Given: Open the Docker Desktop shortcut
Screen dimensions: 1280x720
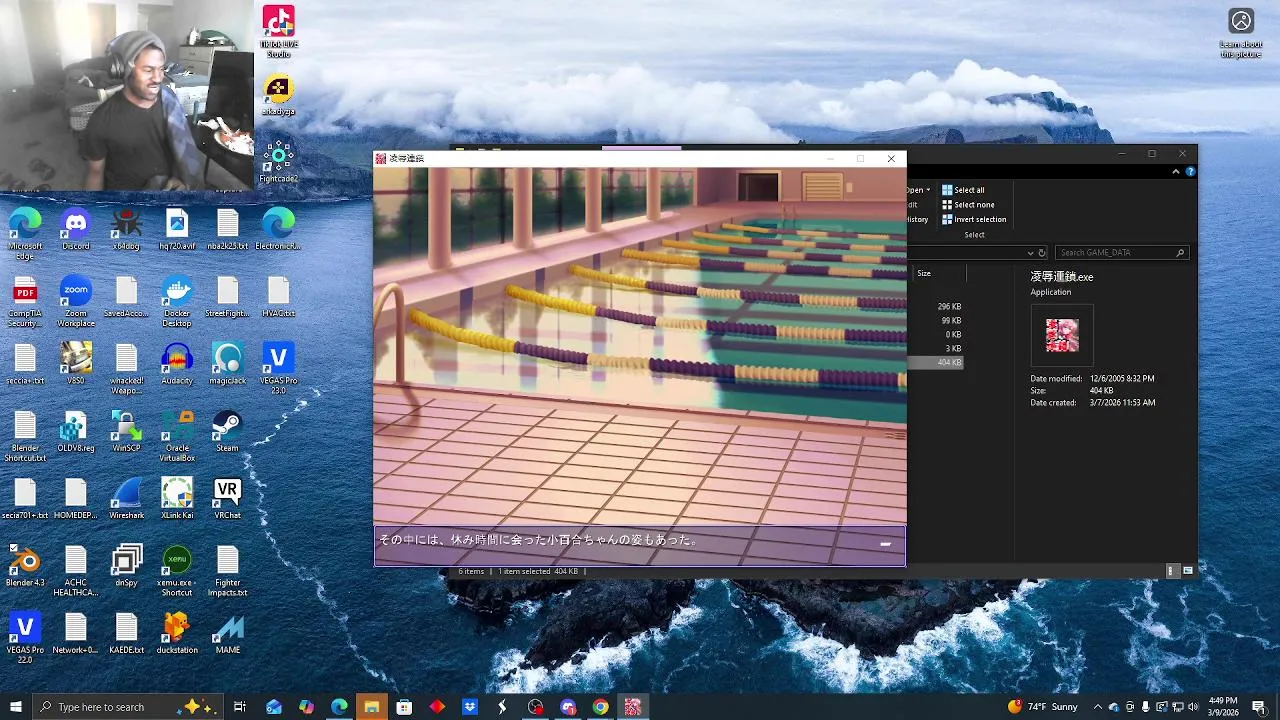Looking at the screenshot, I should tap(177, 302).
